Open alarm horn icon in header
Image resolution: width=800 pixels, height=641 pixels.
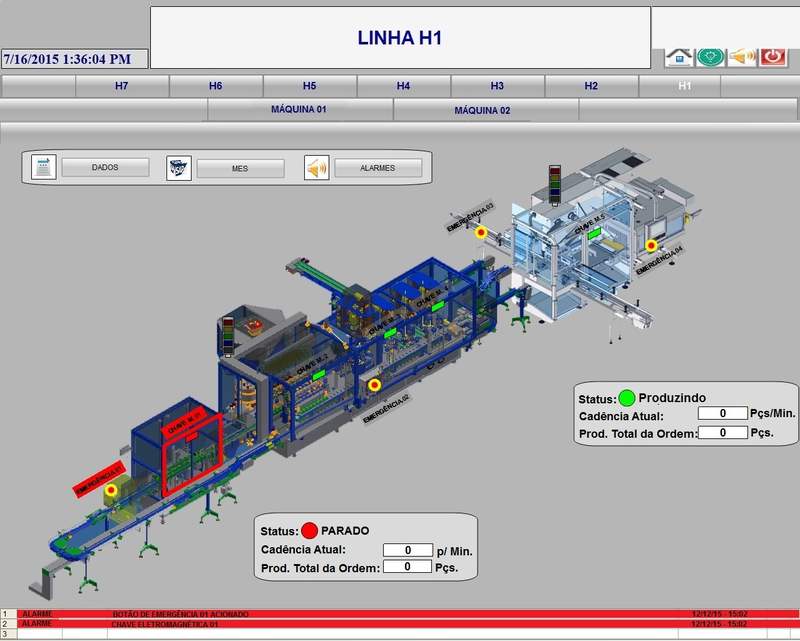[x=742, y=57]
